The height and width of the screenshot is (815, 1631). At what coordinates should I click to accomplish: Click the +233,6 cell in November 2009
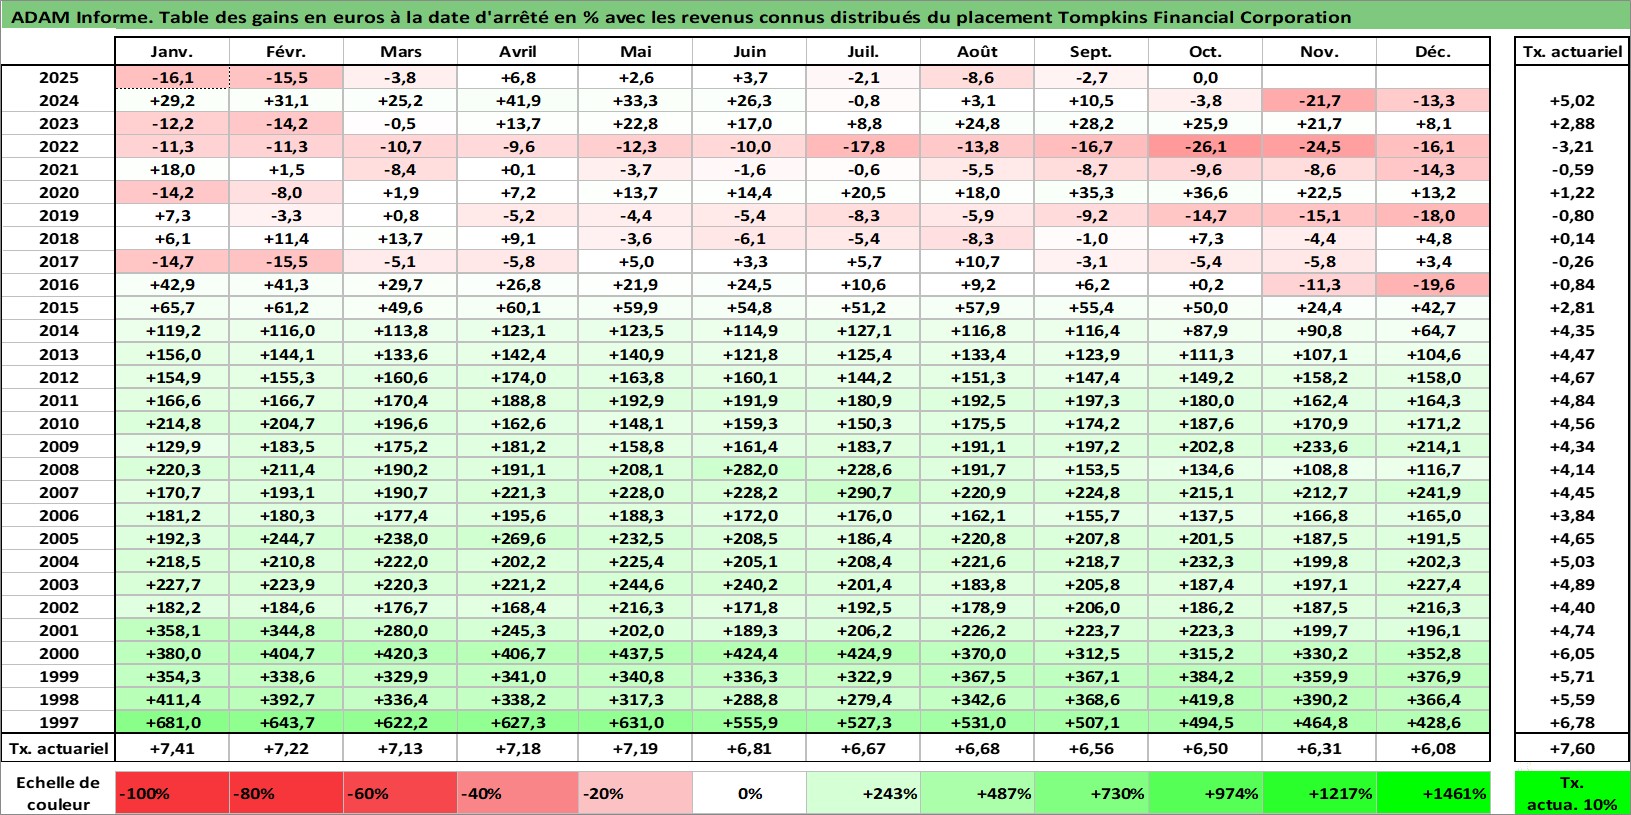[x=1319, y=446]
